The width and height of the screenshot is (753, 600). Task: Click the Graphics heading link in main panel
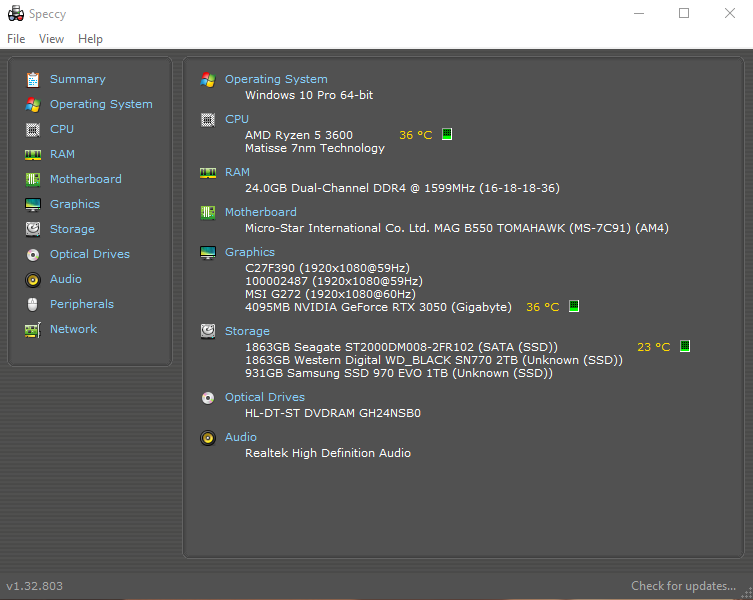(250, 252)
